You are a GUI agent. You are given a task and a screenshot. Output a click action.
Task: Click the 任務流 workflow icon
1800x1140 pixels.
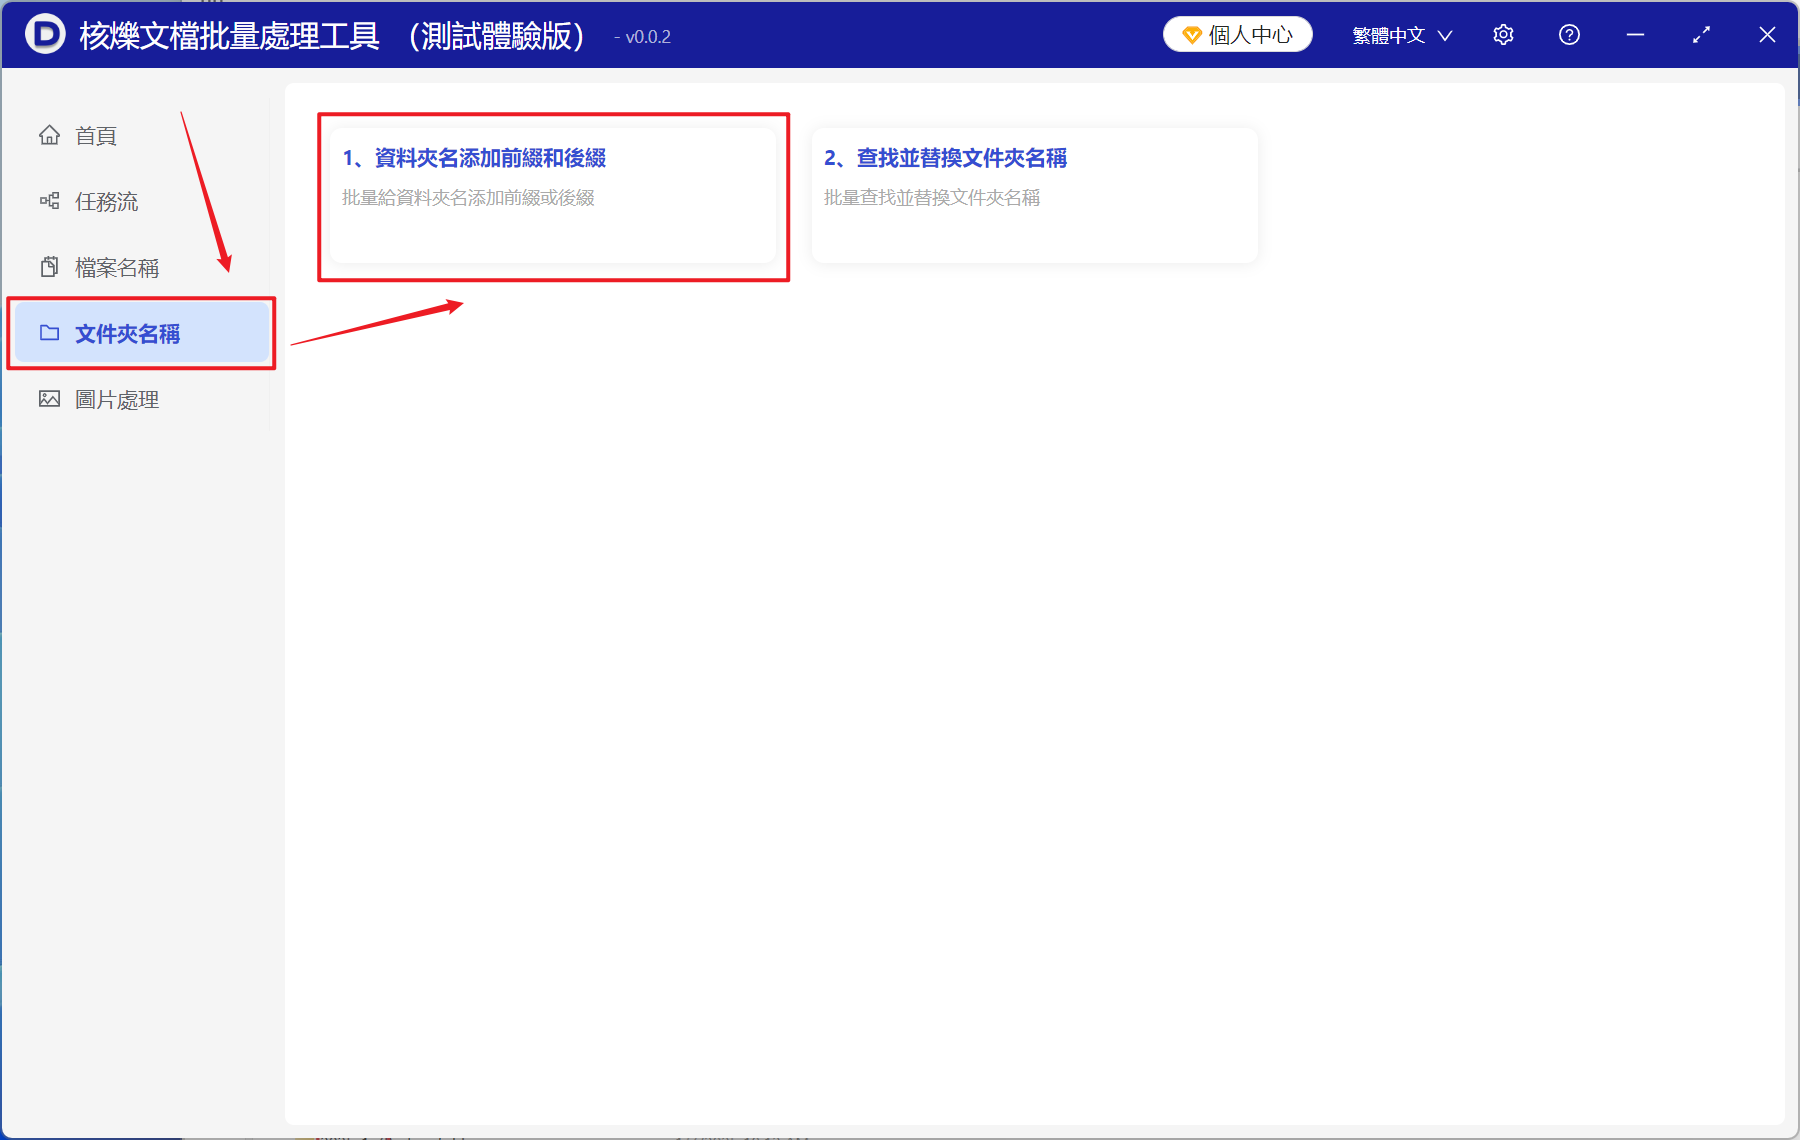coord(49,201)
